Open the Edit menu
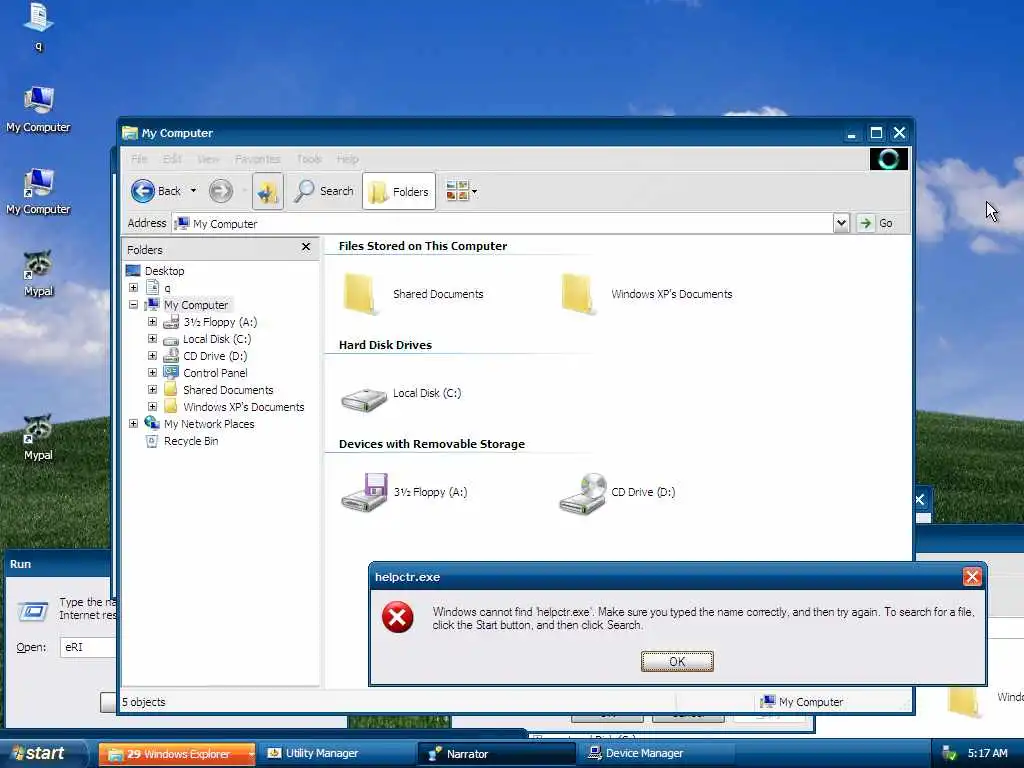 172,159
